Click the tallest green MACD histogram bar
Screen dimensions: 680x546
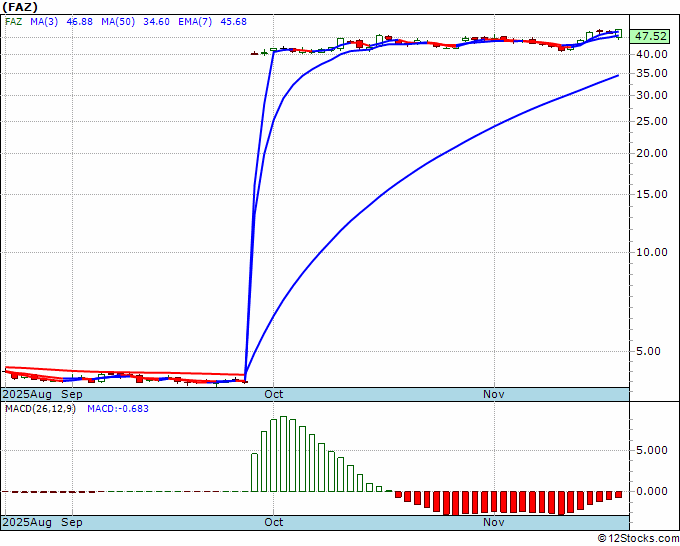click(283, 454)
